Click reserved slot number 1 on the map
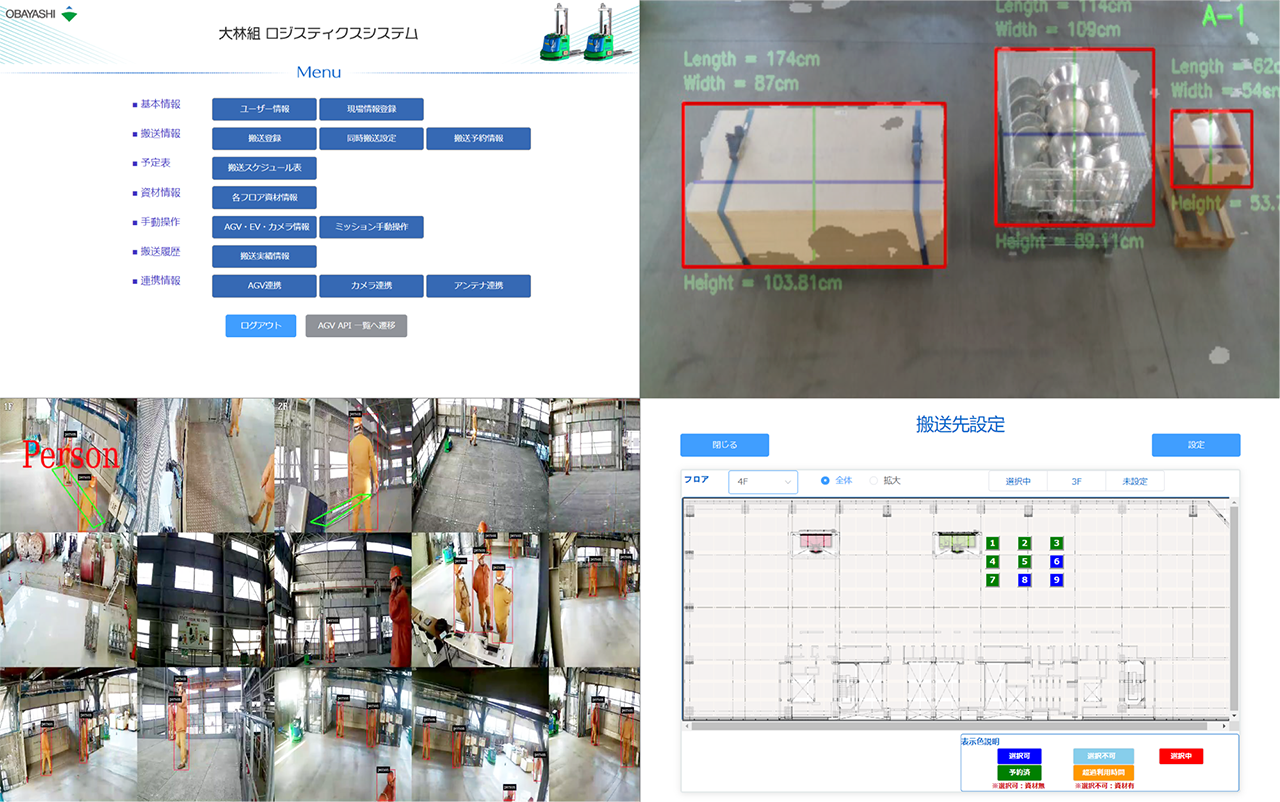The width and height of the screenshot is (1280, 802). [992, 543]
